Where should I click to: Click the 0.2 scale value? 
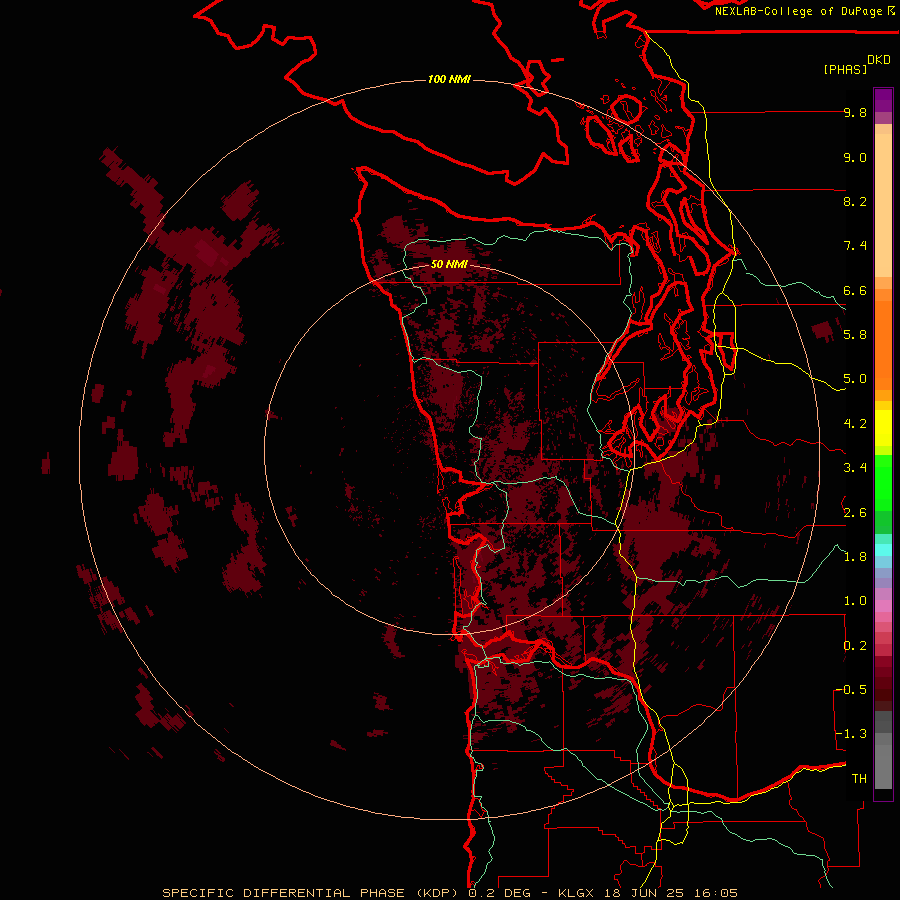pos(855,646)
